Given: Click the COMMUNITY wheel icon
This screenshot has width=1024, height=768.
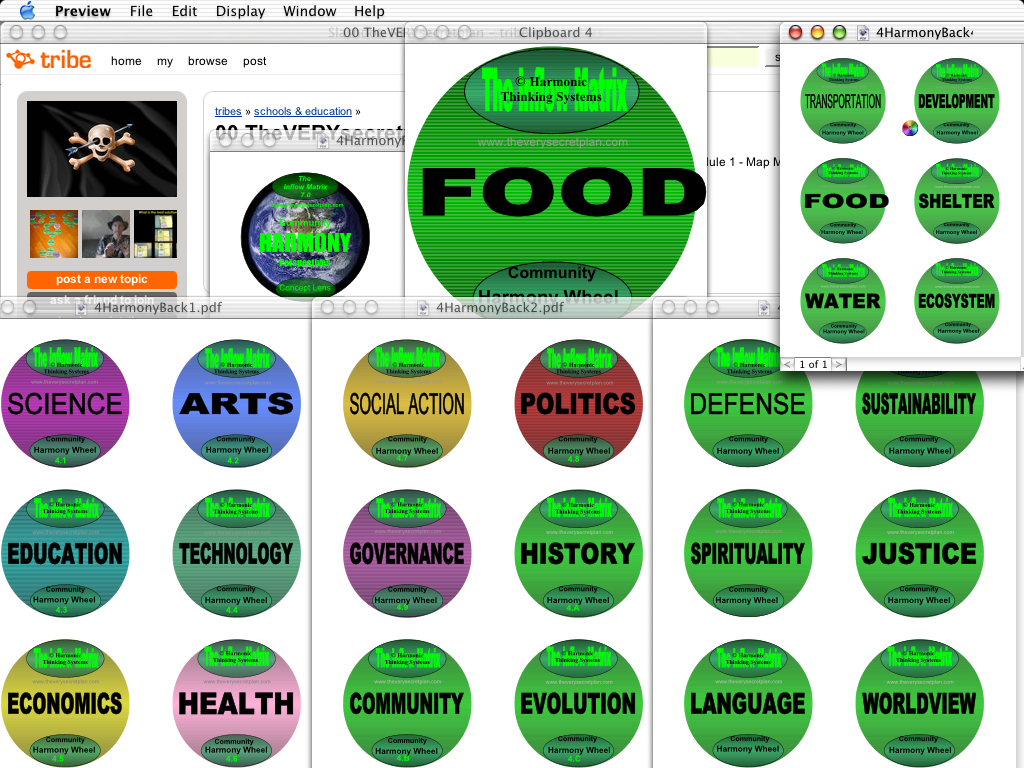Looking at the screenshot, I should 407,703.
